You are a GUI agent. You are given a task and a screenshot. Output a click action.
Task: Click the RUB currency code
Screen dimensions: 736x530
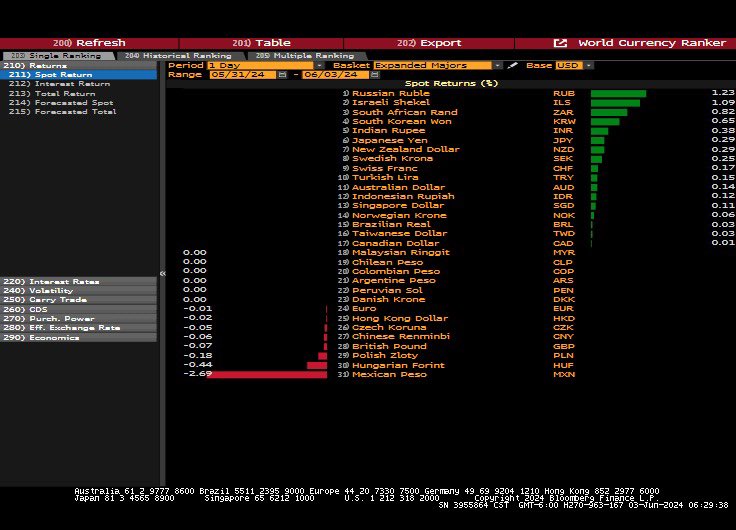pos(564,93)
